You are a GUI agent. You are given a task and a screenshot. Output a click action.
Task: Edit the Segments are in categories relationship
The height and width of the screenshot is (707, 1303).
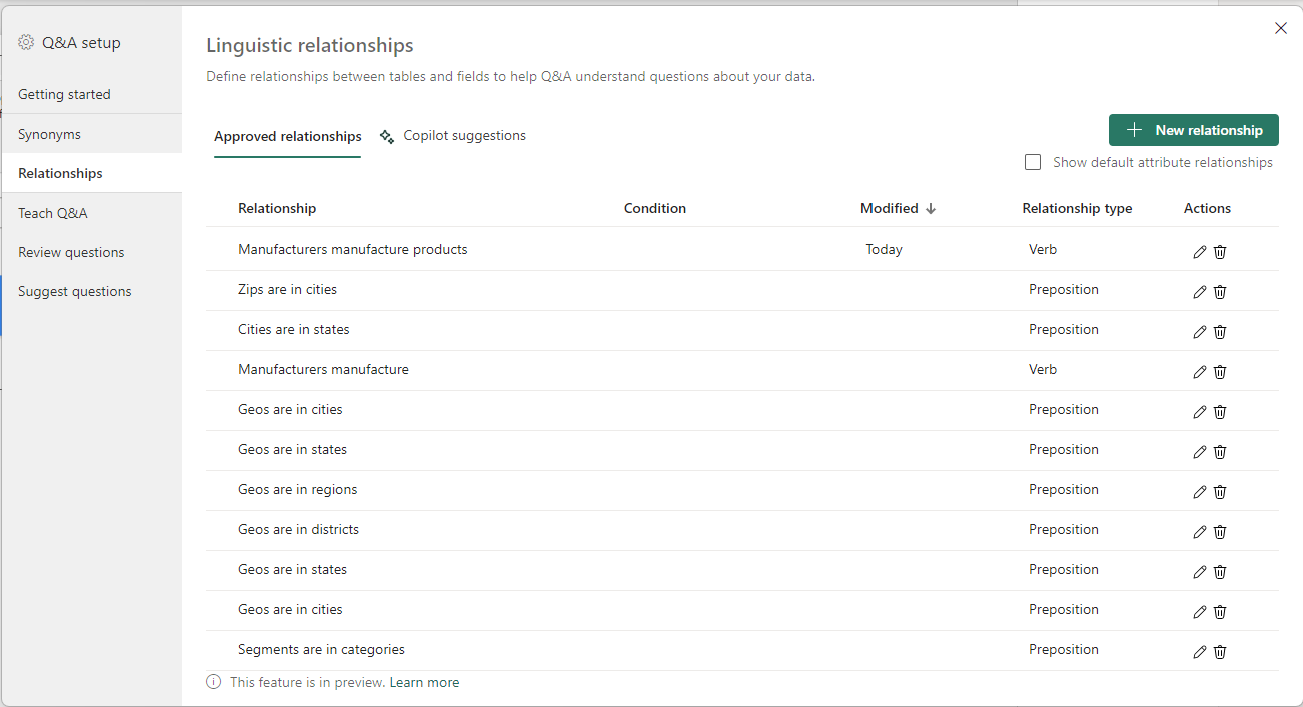point(1200,652)
